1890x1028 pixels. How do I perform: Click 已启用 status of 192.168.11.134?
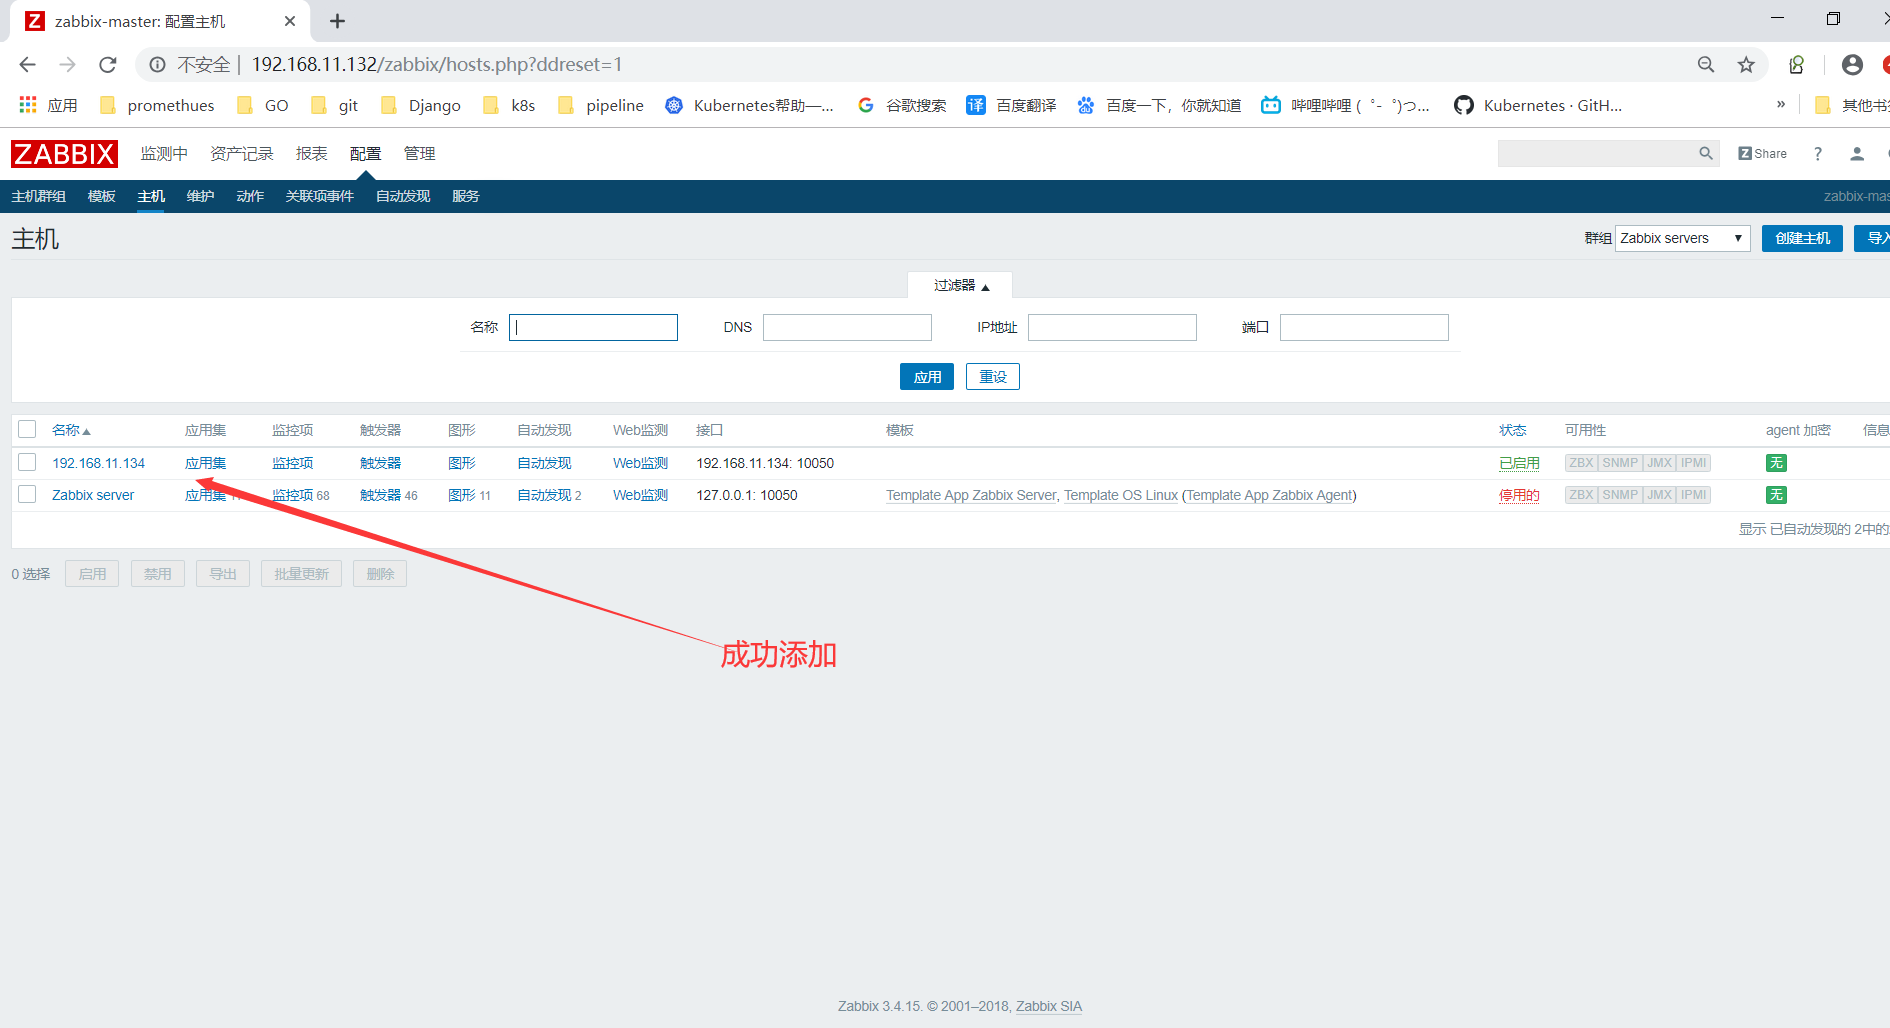pos(1519,463)
